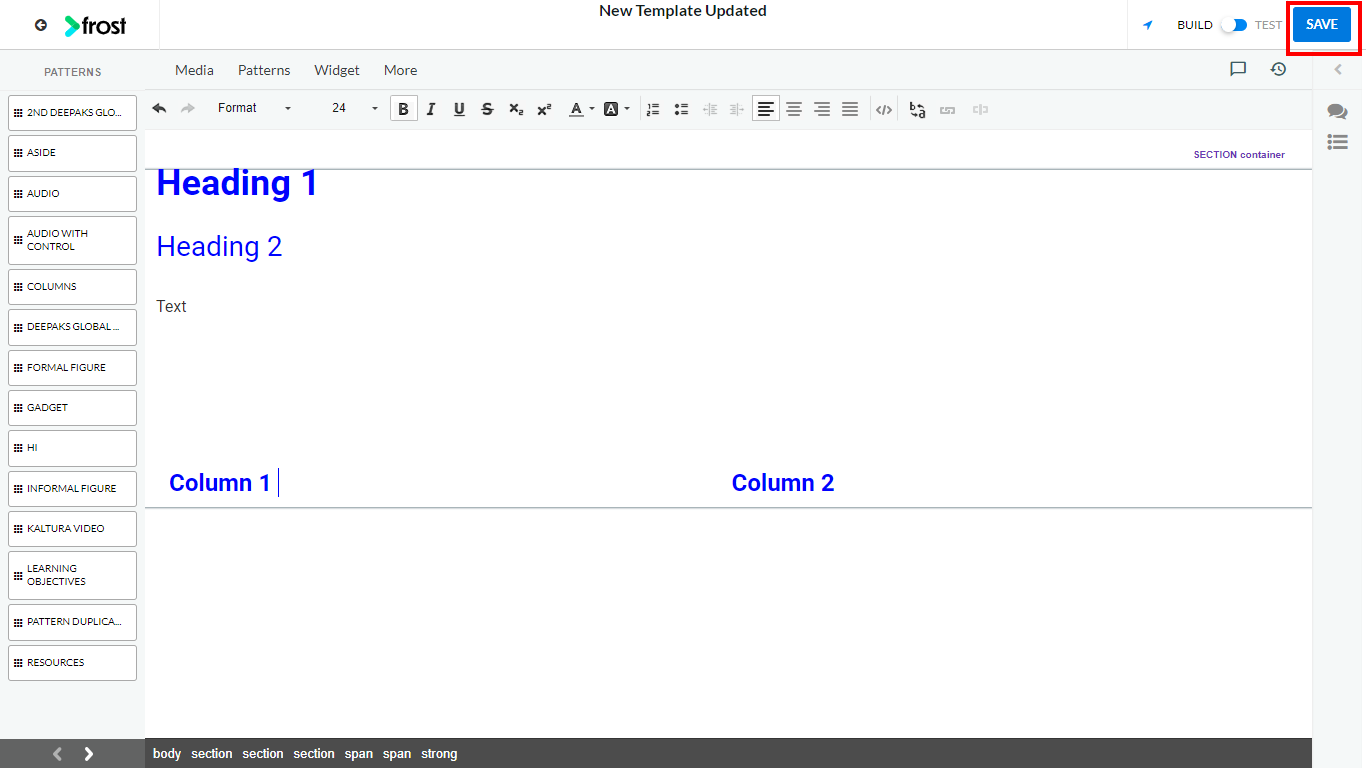Open the outline list icon in sidebar
1366x768 pixels.
[x=1337, y=142]
